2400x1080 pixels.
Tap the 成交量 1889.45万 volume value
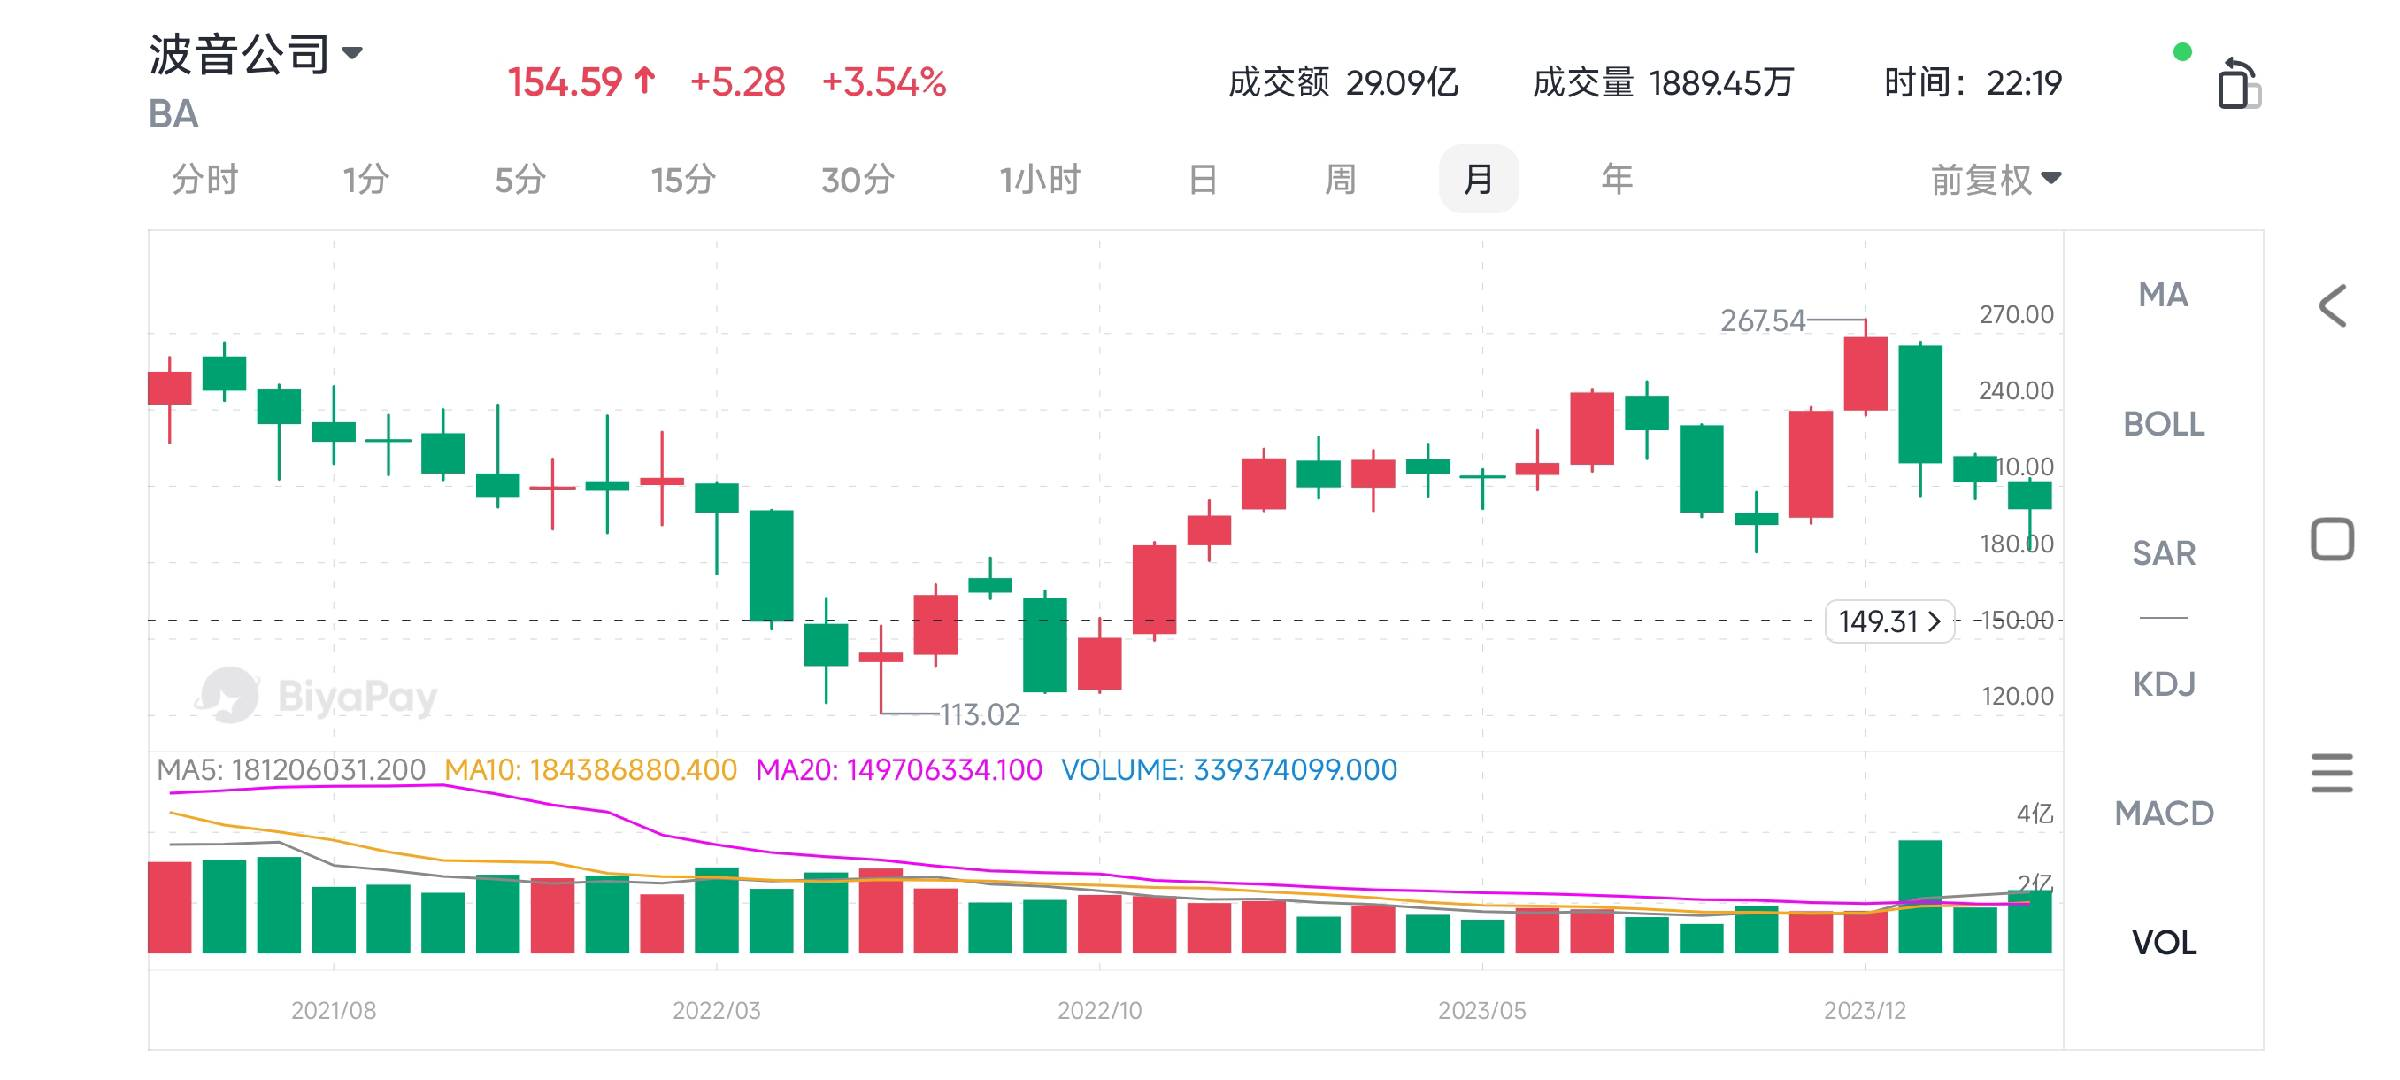1664,82
